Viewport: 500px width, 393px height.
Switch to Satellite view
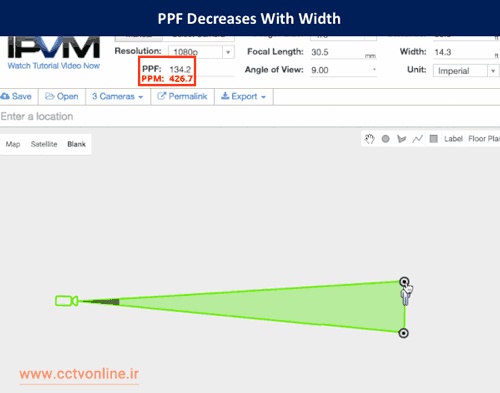[x=44, y=144]
